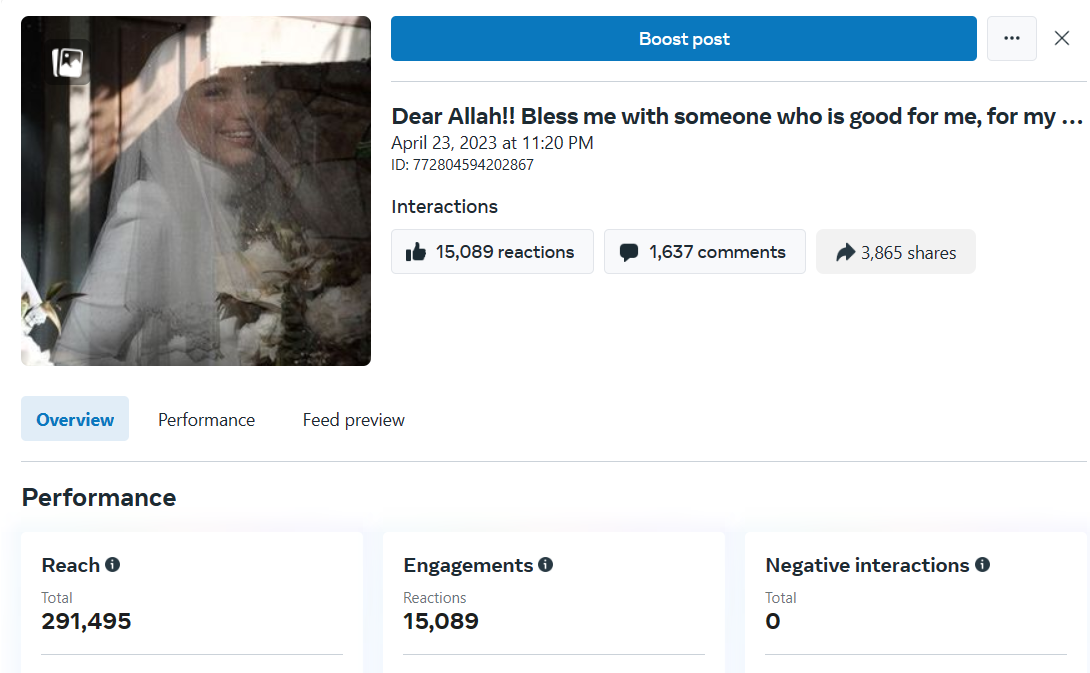This screenshot has height=673, width=1090.
Task: Click the info icon beside Engagements
Action: [545, 565]
